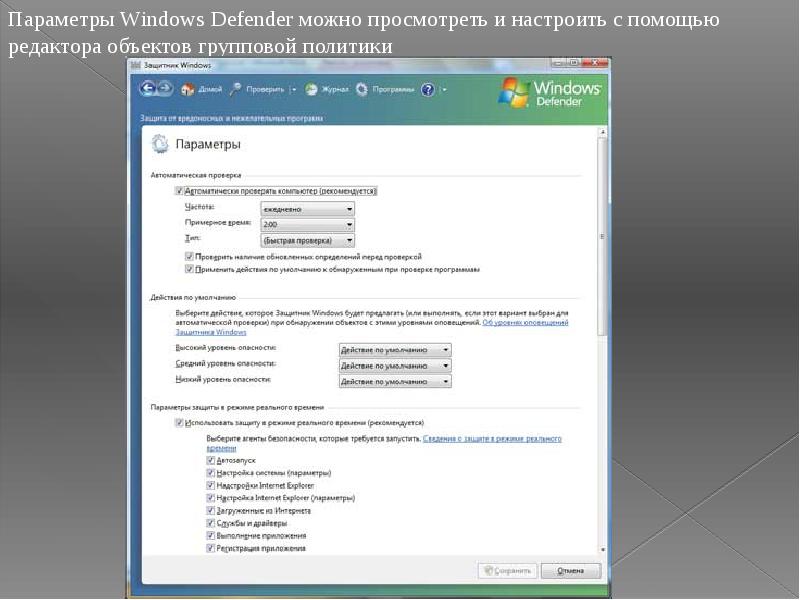Click the Проверить toolbar label
800x600 pixels.
pos(265,90)
